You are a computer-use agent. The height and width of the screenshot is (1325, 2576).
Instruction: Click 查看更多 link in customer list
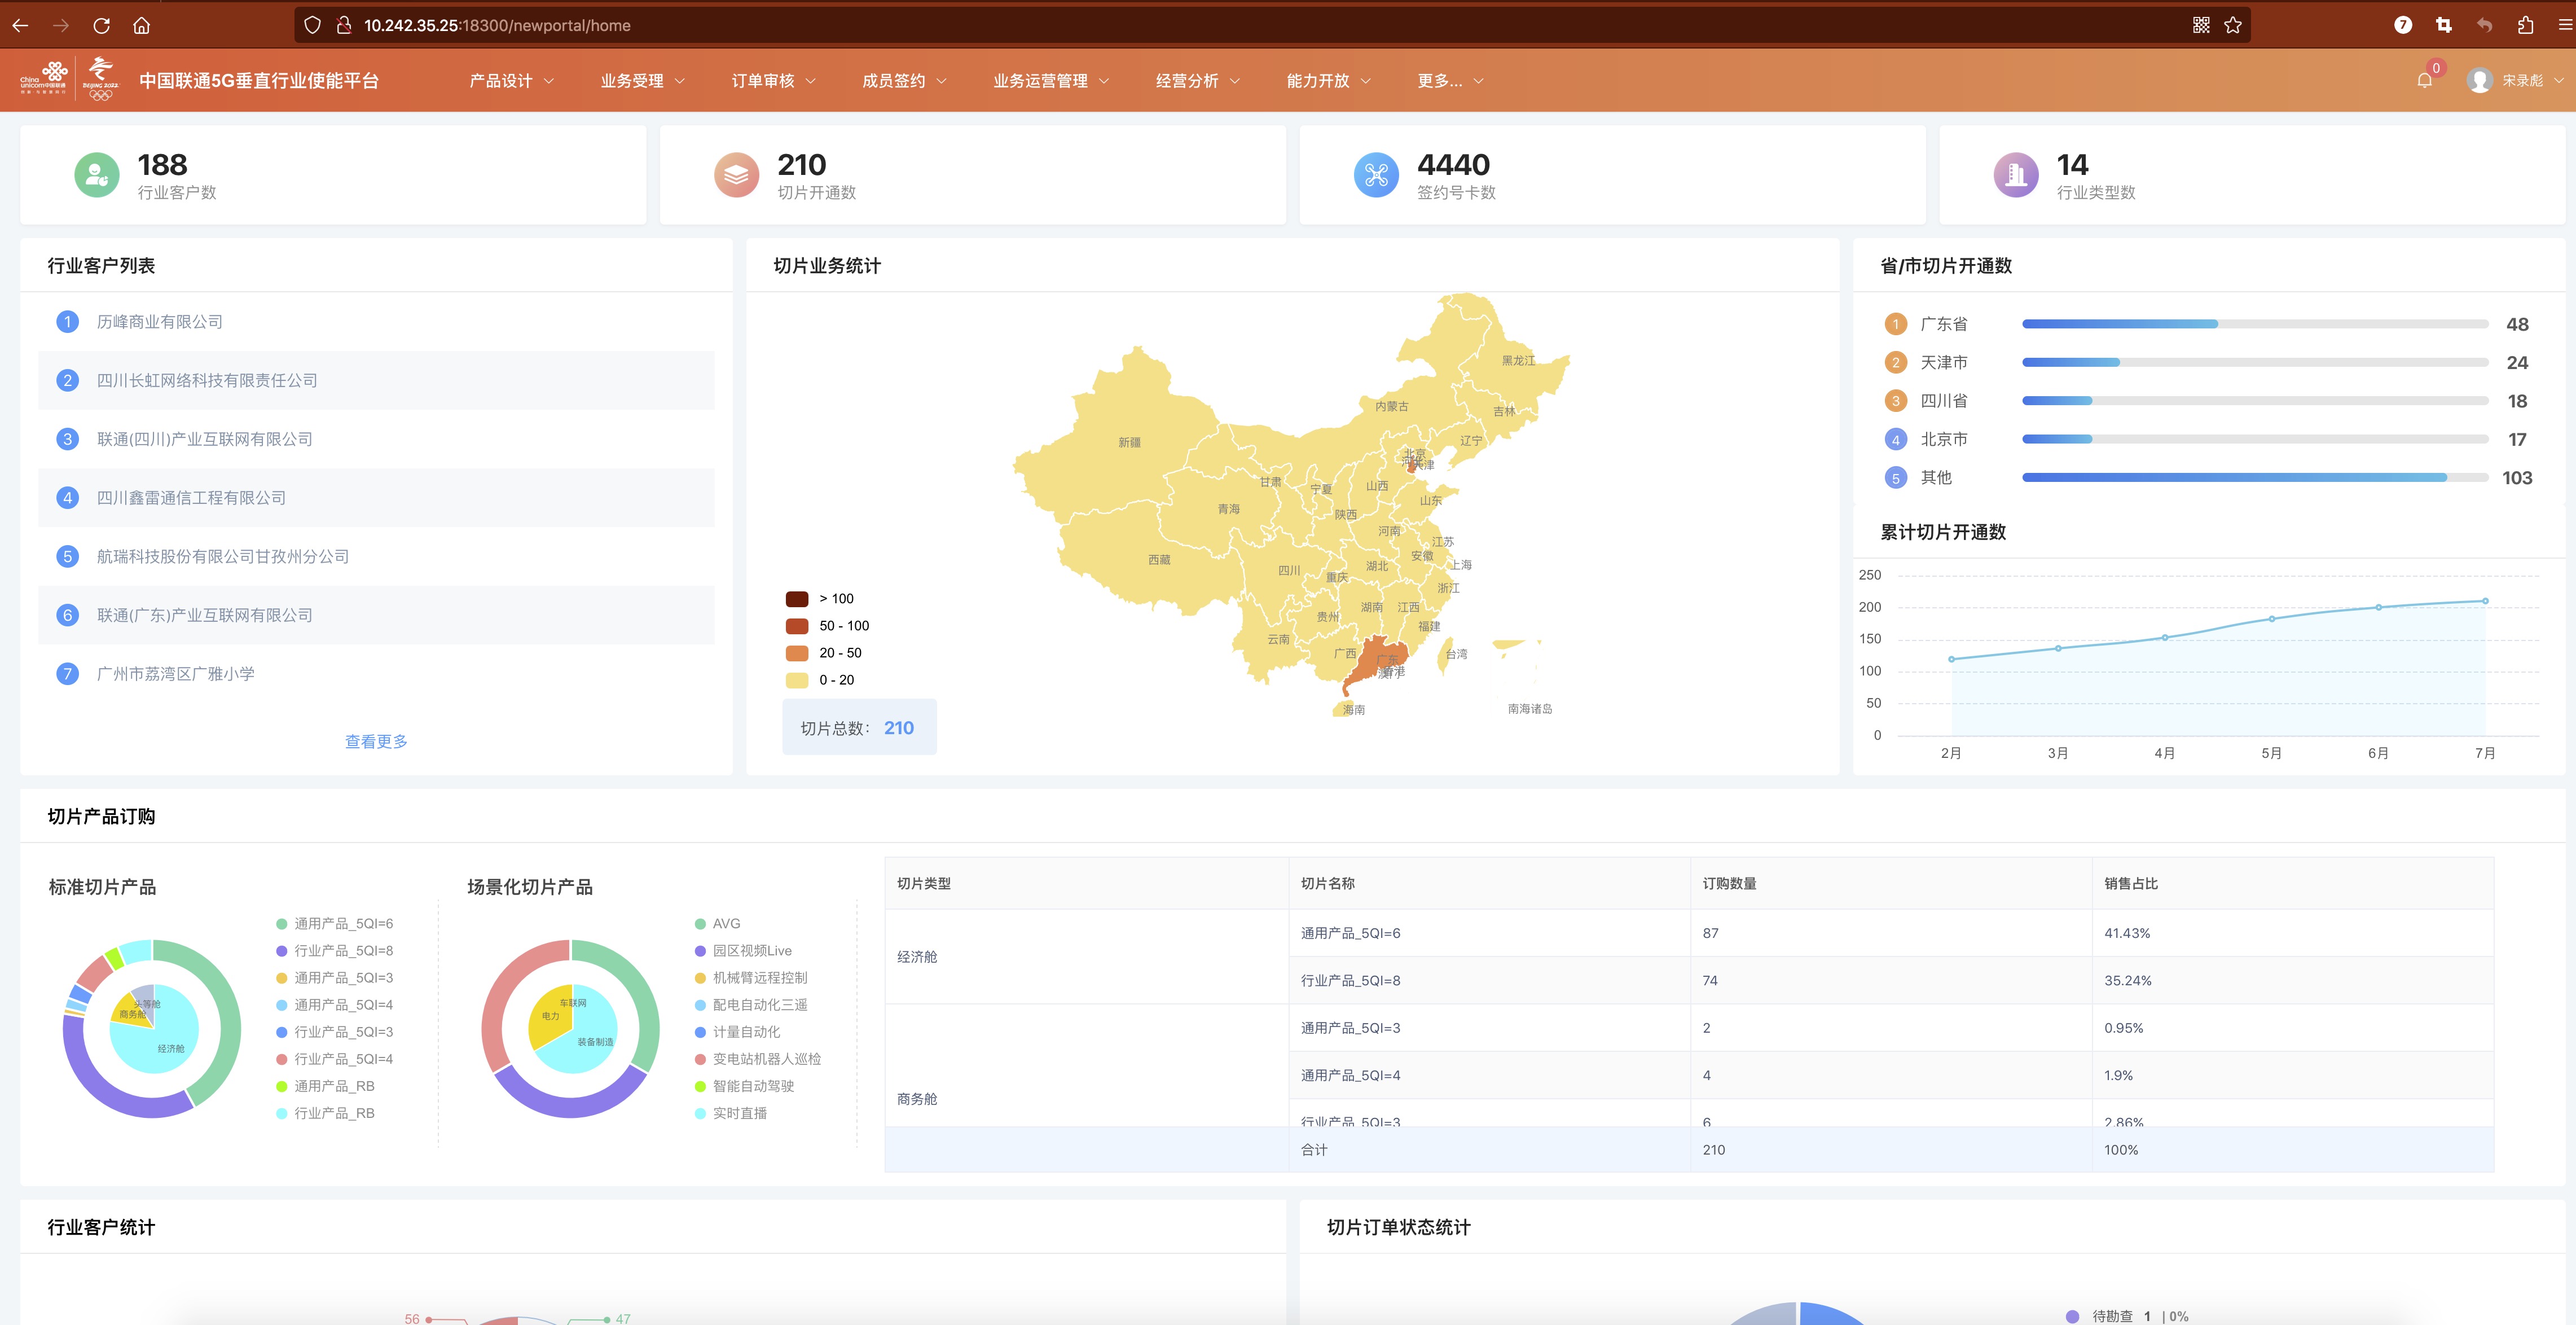376,741
